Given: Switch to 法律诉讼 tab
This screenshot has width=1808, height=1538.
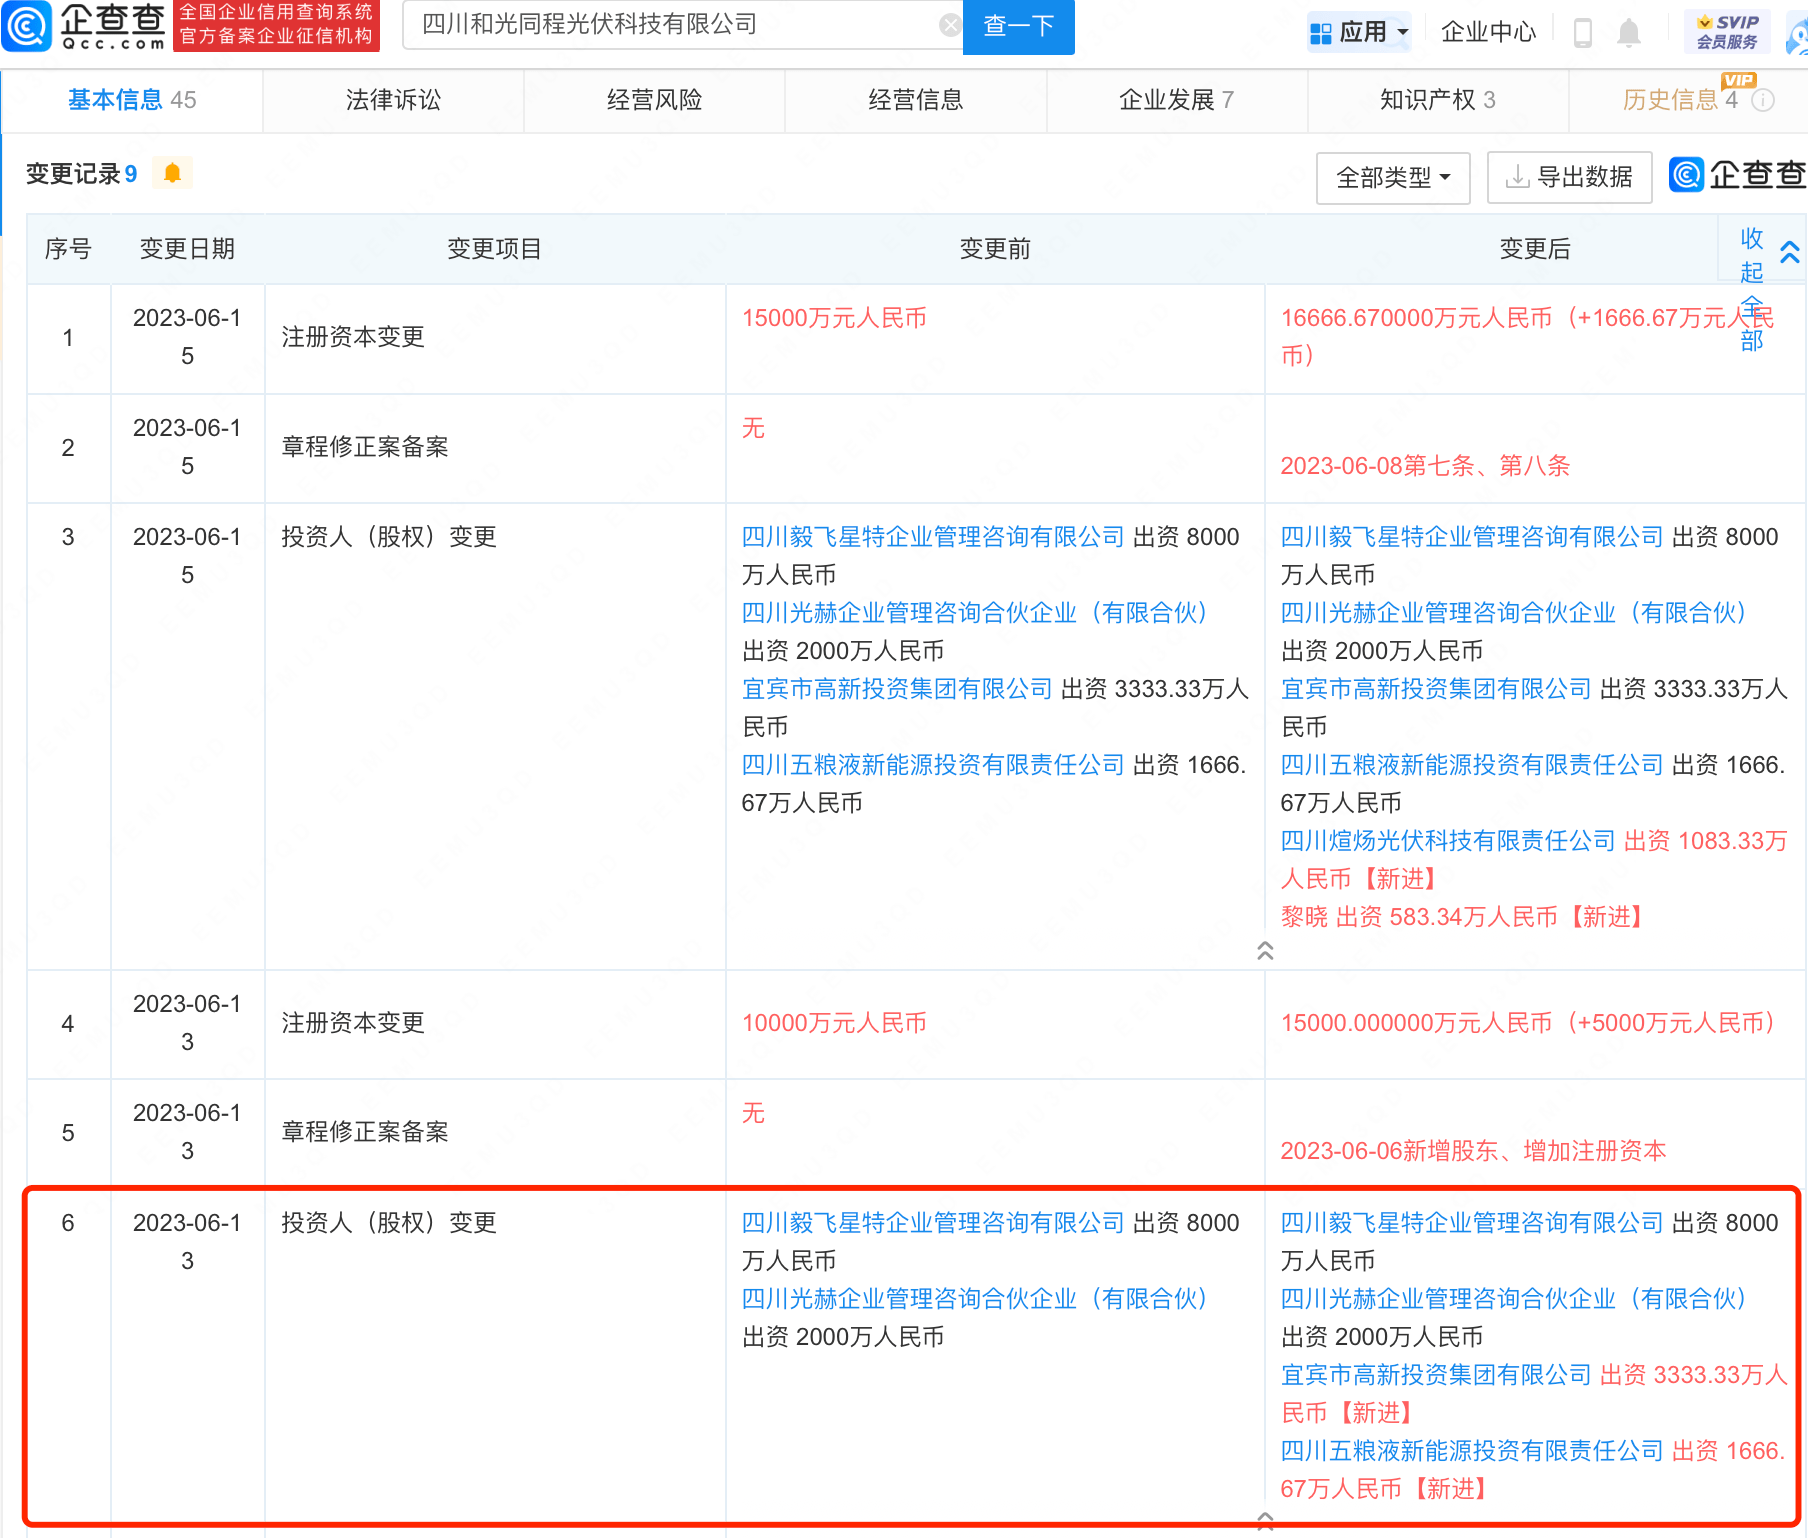Looking at the screenshot, I should click(393, 100).
